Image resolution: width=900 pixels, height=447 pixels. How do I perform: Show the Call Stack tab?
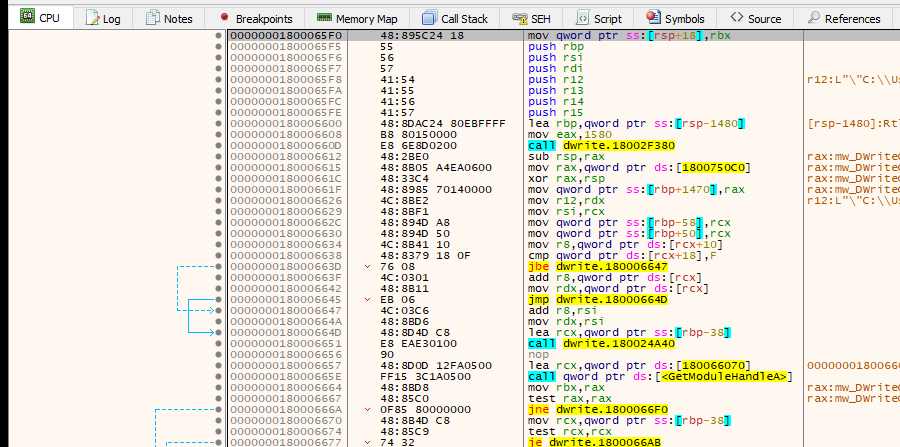click(x=454, y=18)
